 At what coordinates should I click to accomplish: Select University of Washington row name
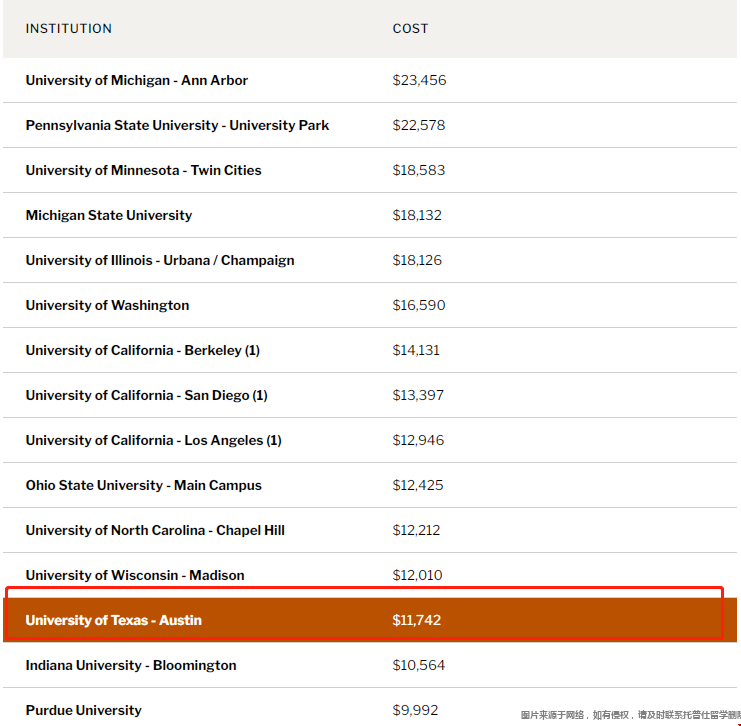[x=107, y=305]
